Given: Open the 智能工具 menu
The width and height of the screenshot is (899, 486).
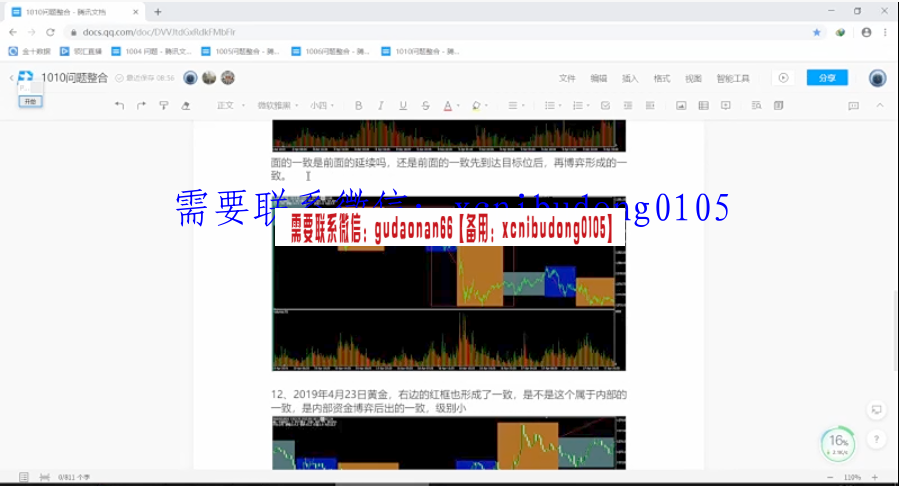Looking at the screenshot, I should click(733, 79).
